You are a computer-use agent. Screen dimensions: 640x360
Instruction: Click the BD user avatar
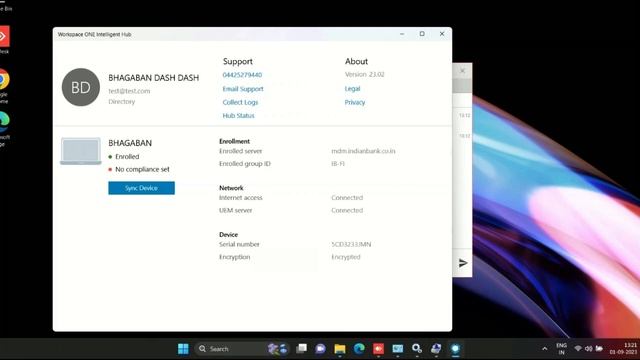coord(81,87)
